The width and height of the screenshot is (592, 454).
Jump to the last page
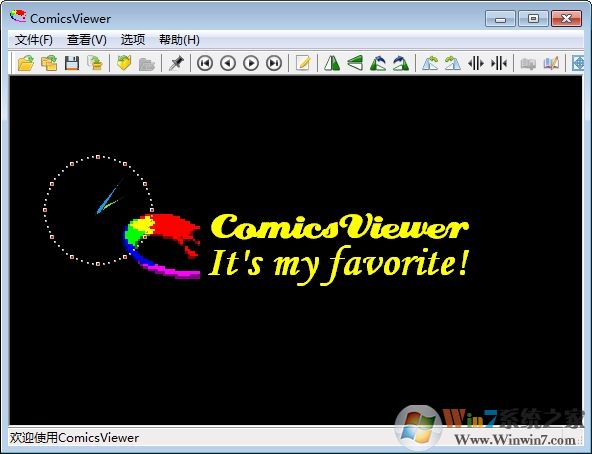pos(274,63)
